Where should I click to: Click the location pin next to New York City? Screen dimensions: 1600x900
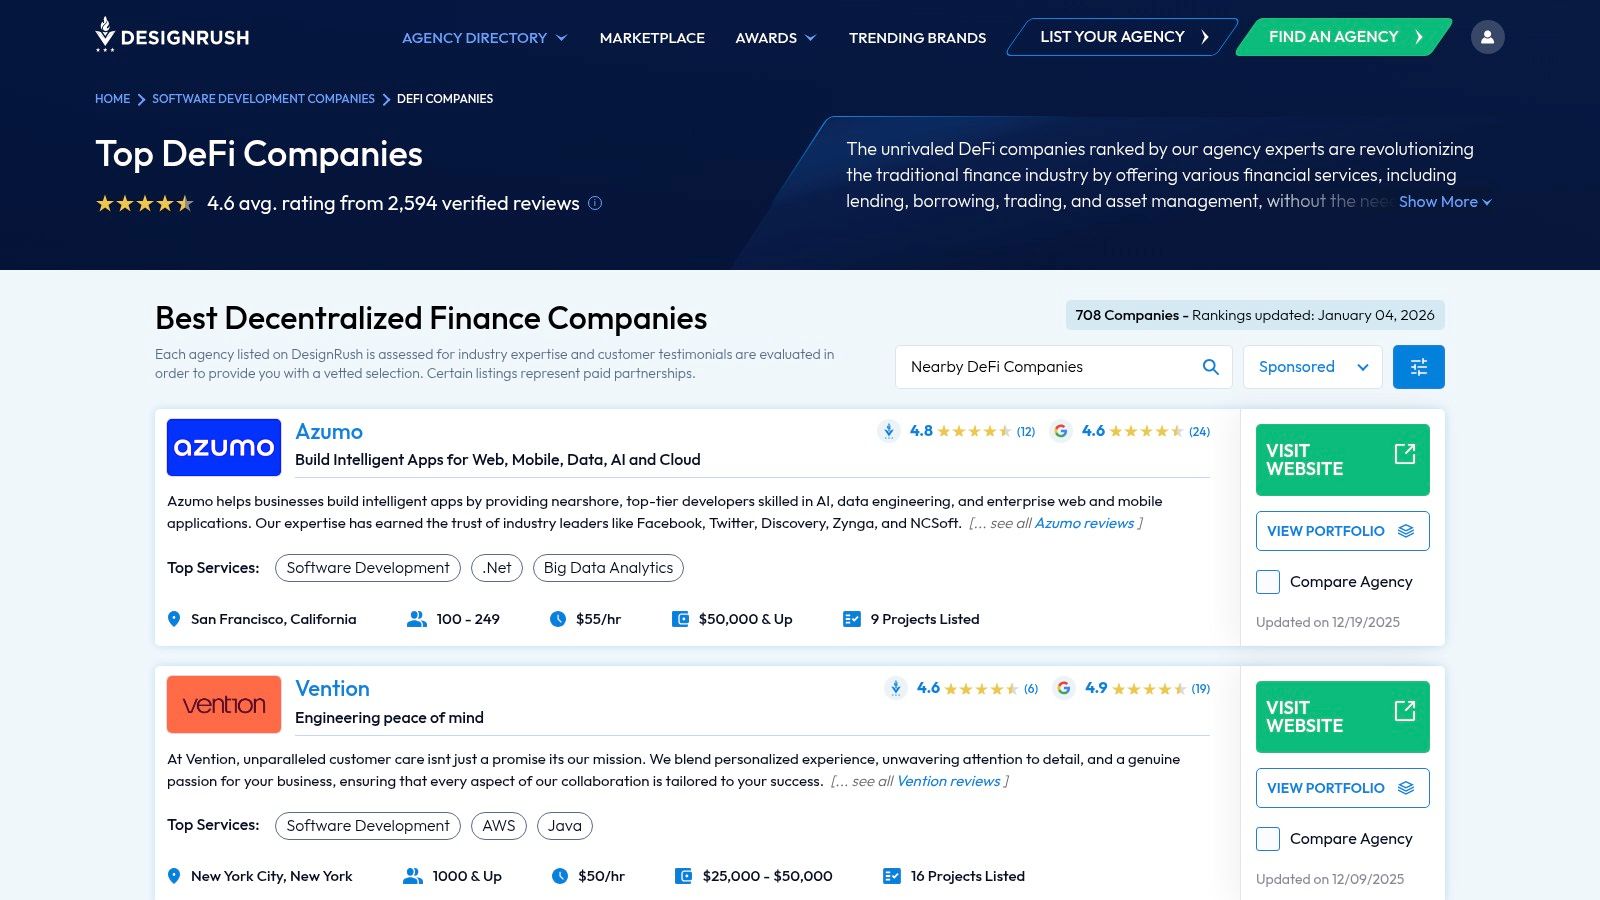tap(174, 876)
